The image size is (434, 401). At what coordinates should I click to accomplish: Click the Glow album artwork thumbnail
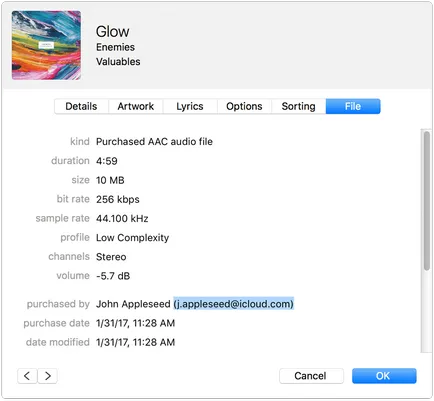point(46,45)
